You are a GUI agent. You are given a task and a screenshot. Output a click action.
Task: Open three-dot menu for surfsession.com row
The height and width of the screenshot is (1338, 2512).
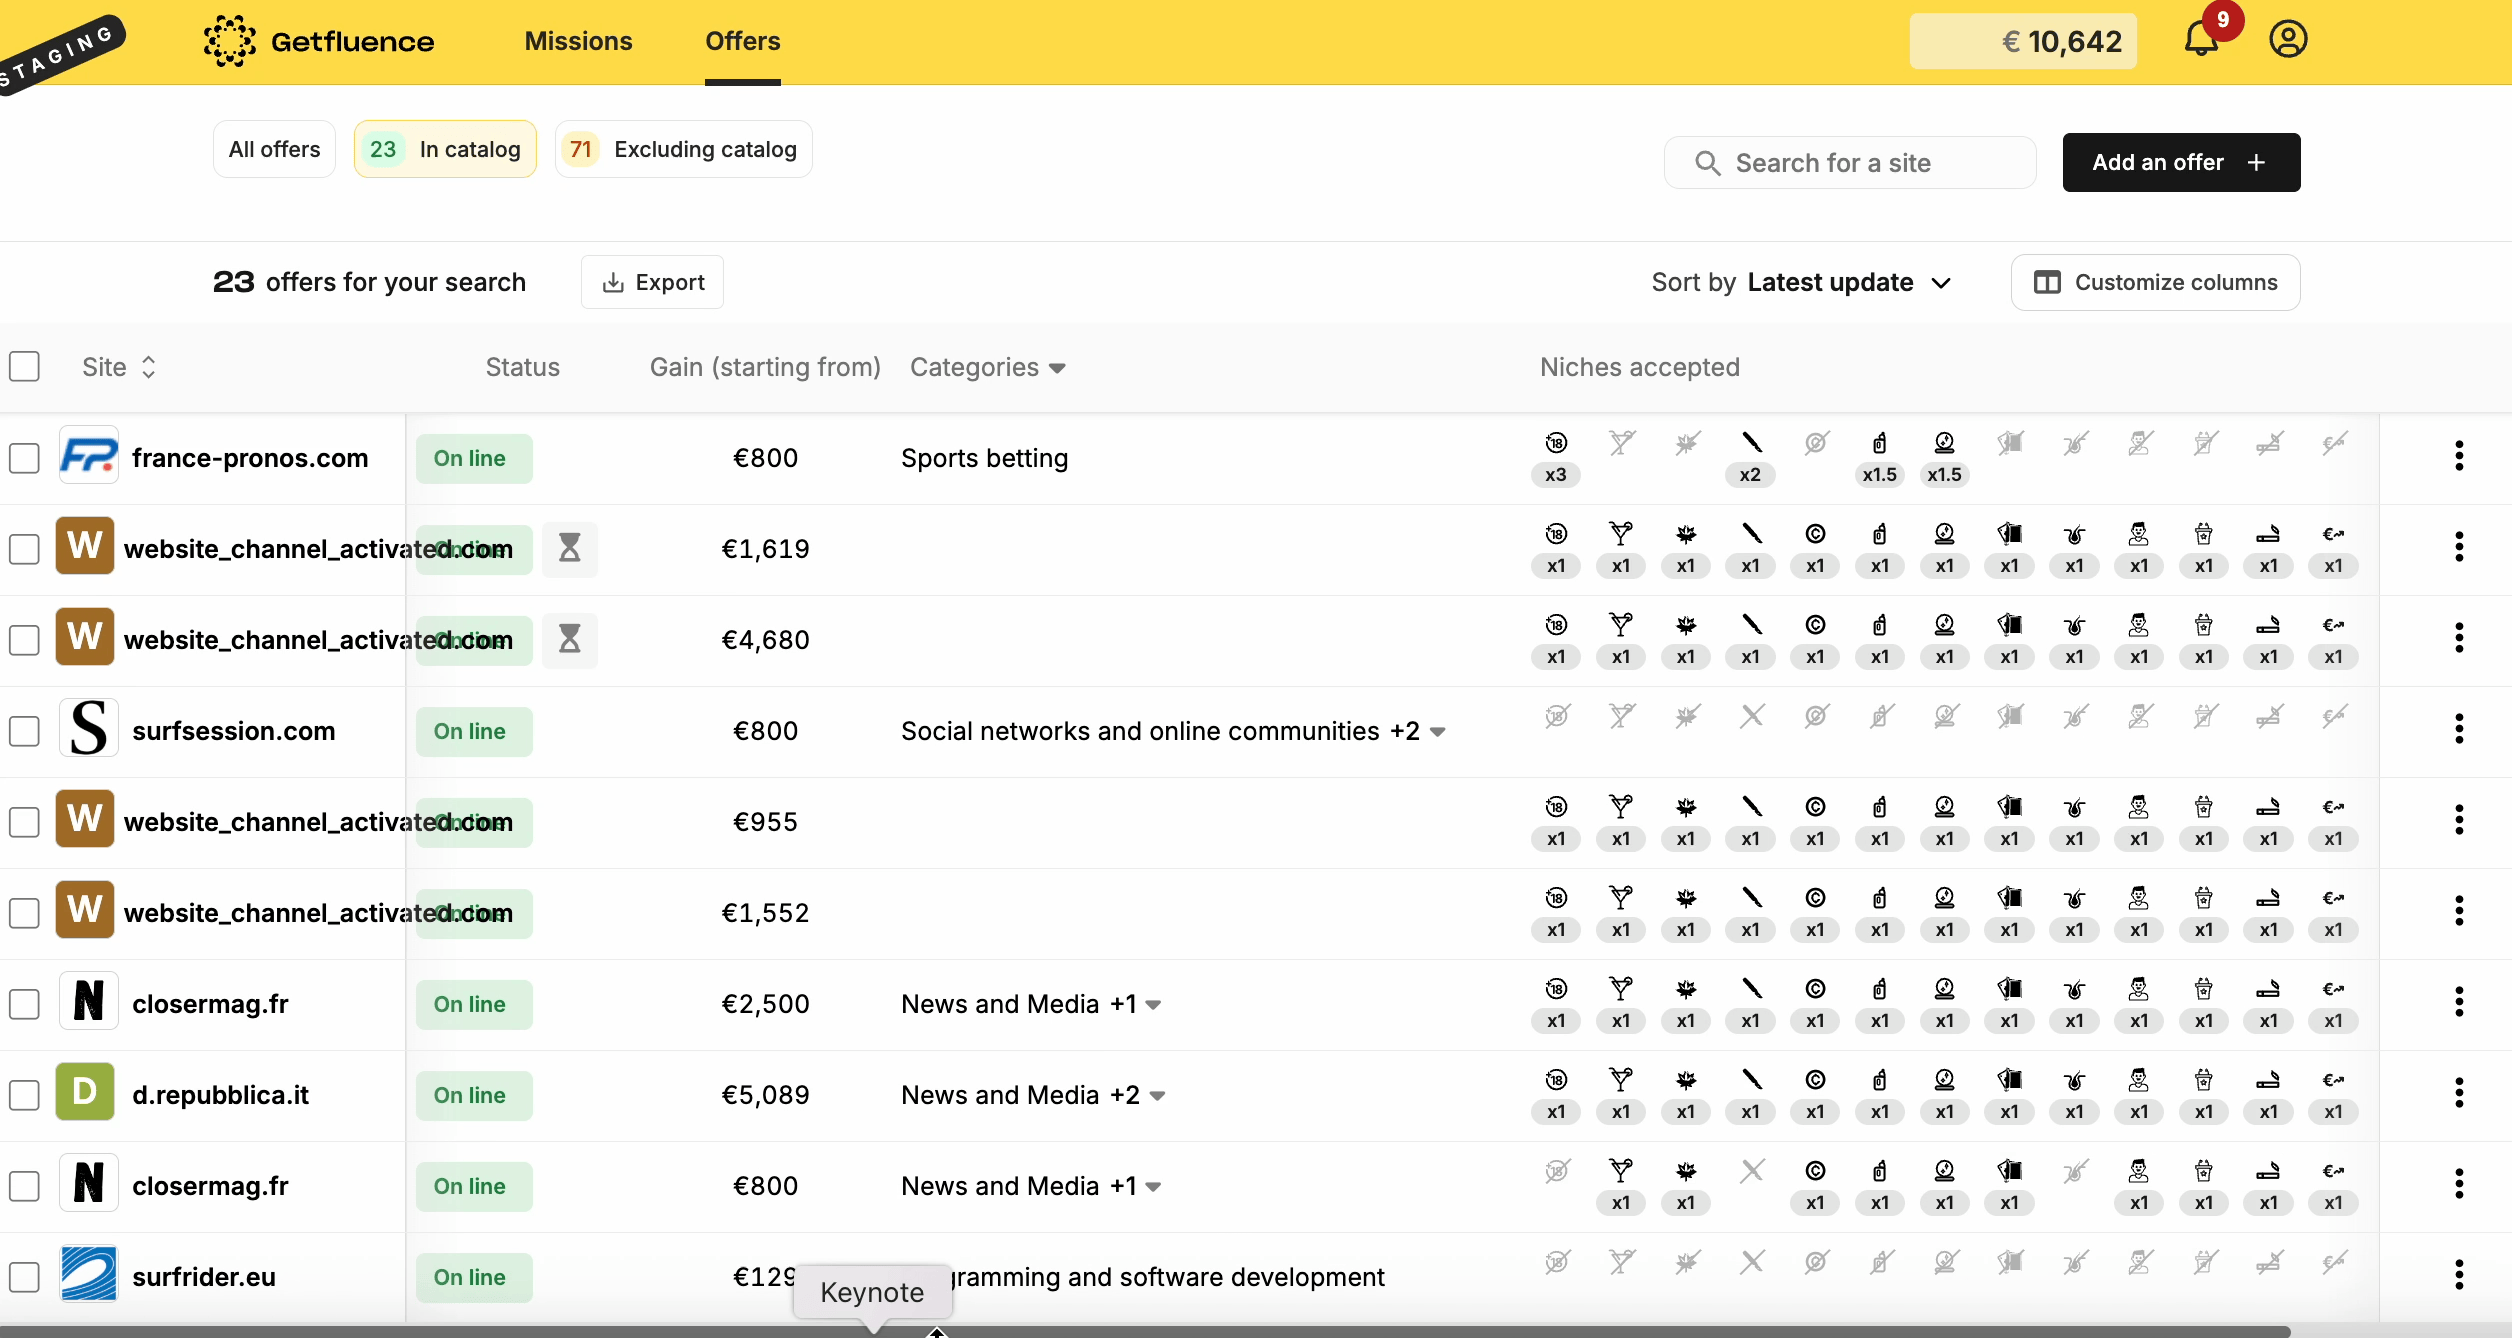click(2459, 730)
